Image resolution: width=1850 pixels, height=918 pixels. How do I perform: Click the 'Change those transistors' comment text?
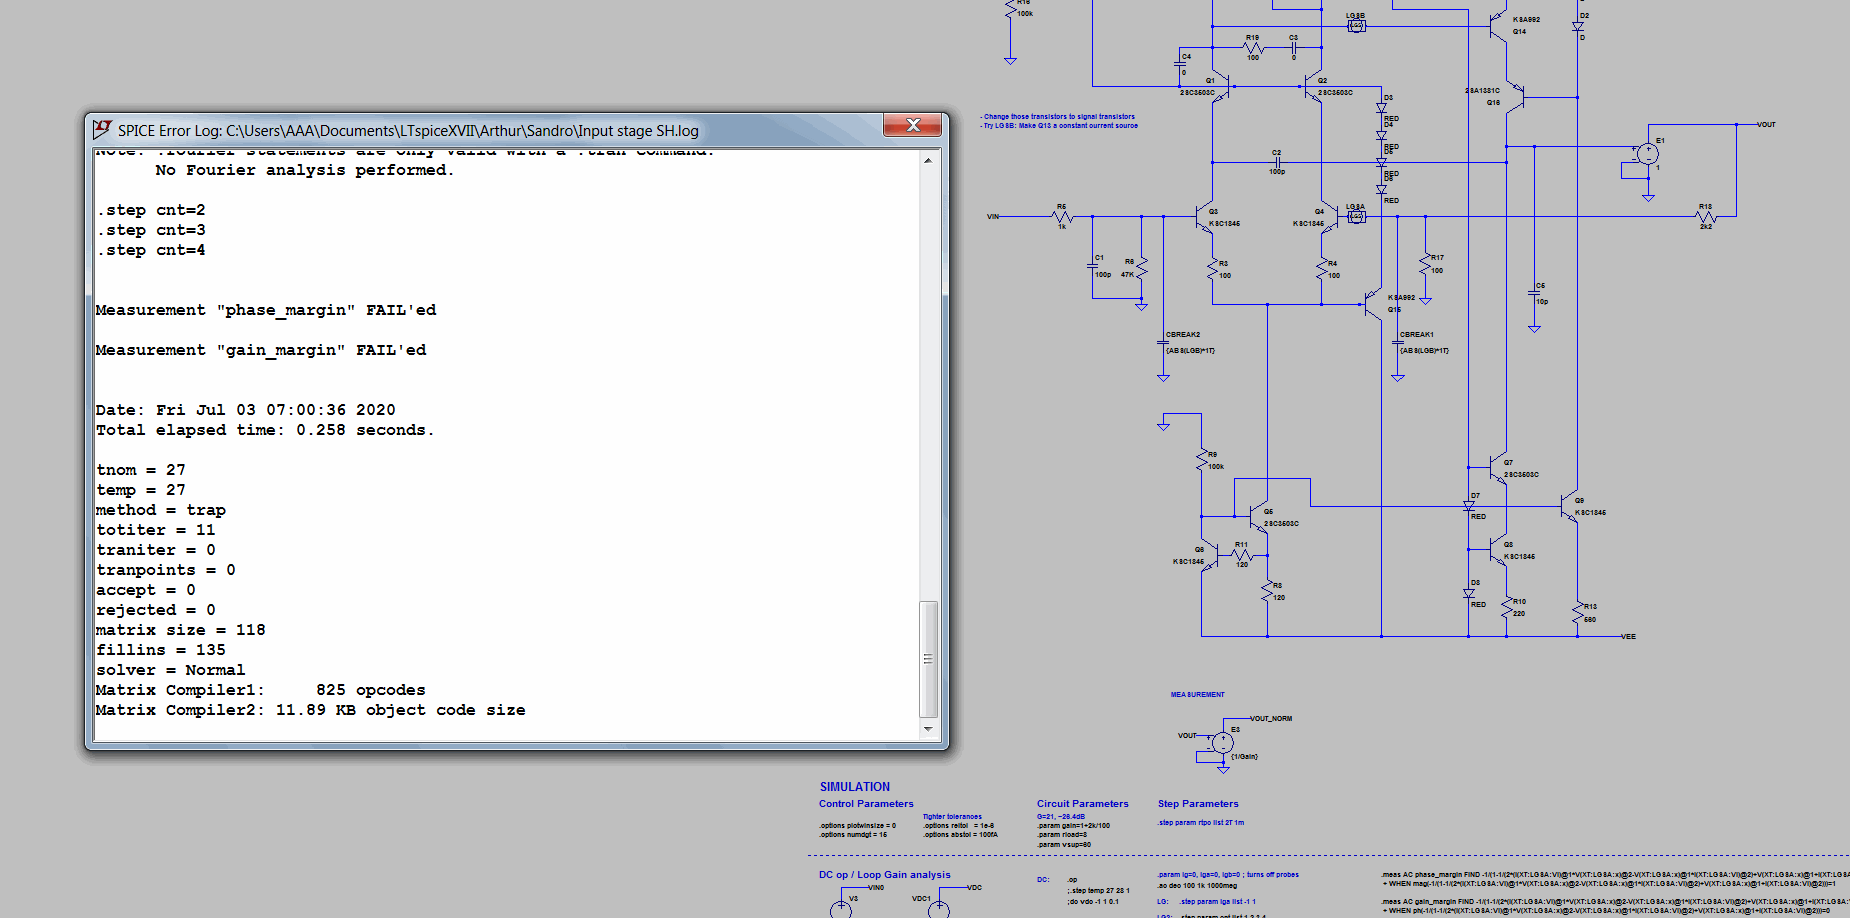1059,117
